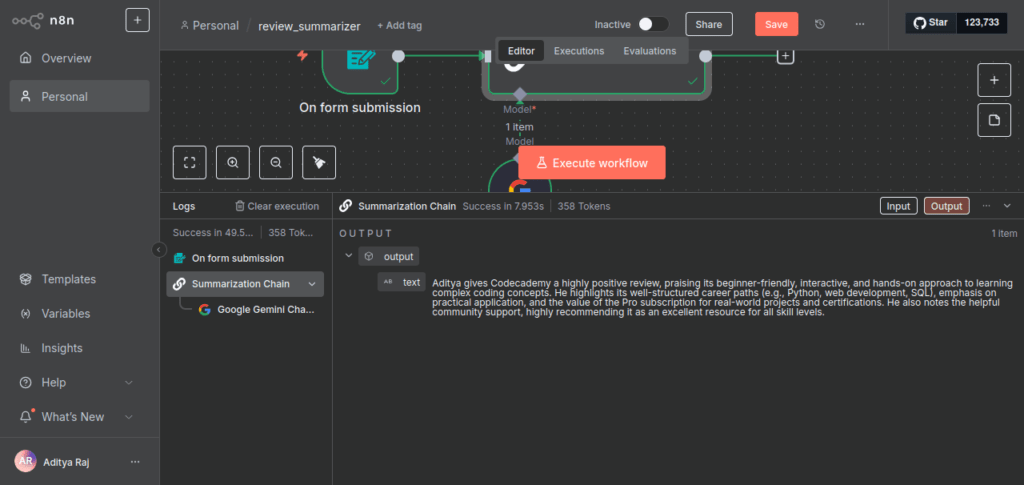
Task: Zoom out on the workflow canvas
Action: pyautogui.click(x=276, y=162)
